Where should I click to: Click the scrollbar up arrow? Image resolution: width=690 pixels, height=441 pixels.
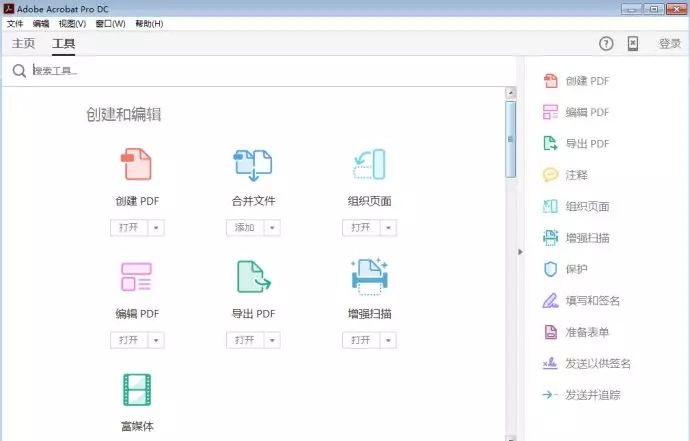[510, 93]
